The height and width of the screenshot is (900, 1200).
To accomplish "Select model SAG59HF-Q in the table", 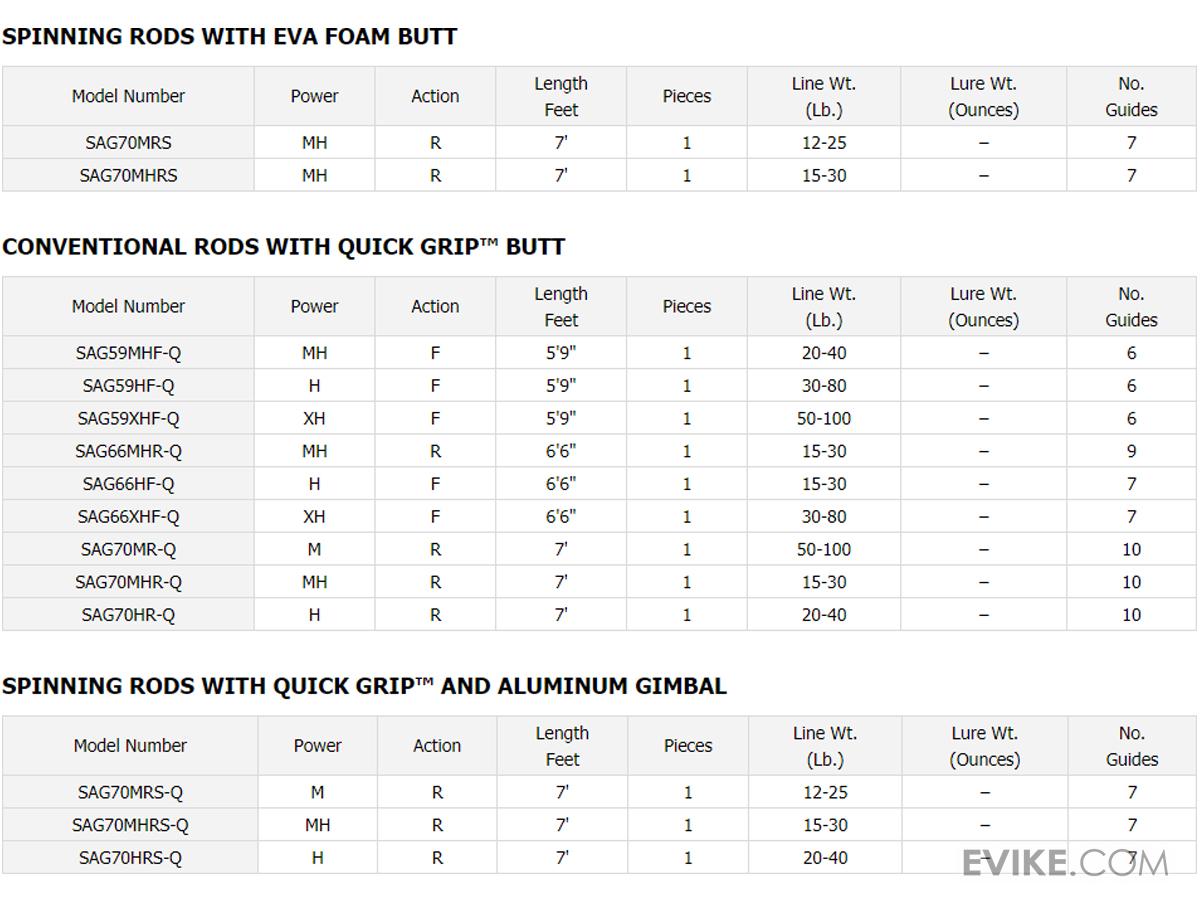I will tap(128, 386).
